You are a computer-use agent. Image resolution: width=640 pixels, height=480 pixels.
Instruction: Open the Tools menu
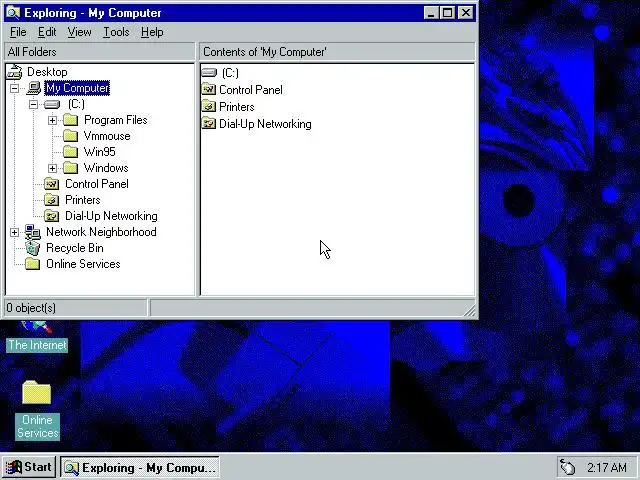pos(116,32)
